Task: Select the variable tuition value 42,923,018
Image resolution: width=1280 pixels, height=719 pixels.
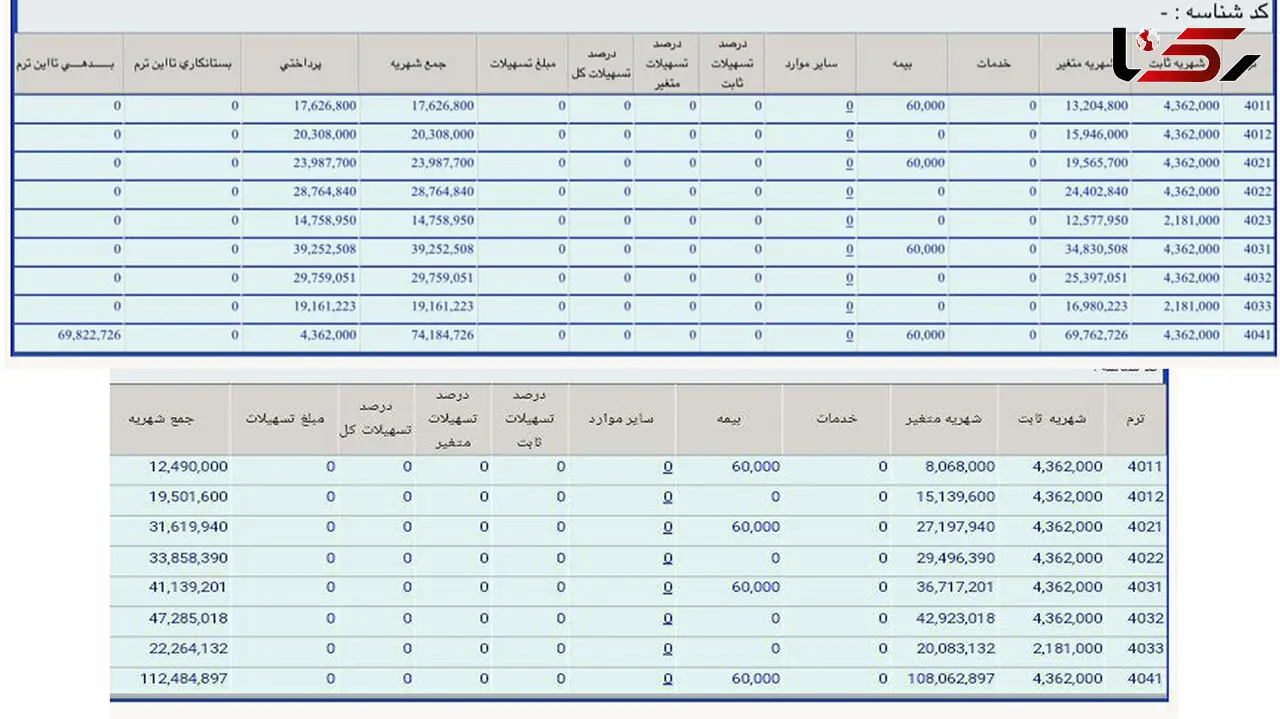Action: tap(957, 619)
